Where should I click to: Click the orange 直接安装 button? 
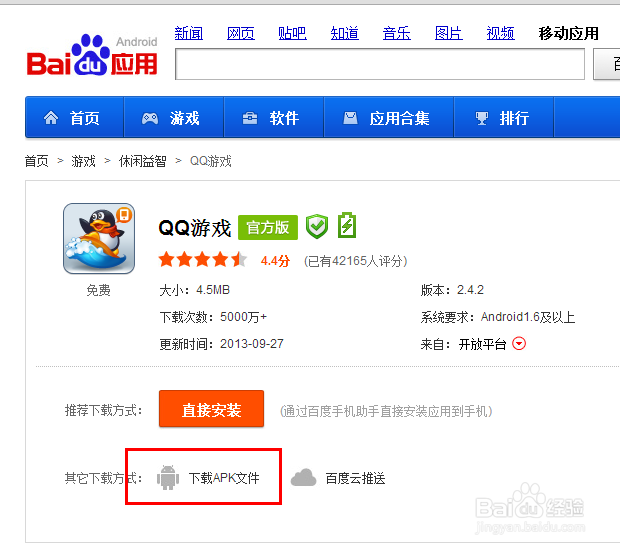(x=212, y=409)
